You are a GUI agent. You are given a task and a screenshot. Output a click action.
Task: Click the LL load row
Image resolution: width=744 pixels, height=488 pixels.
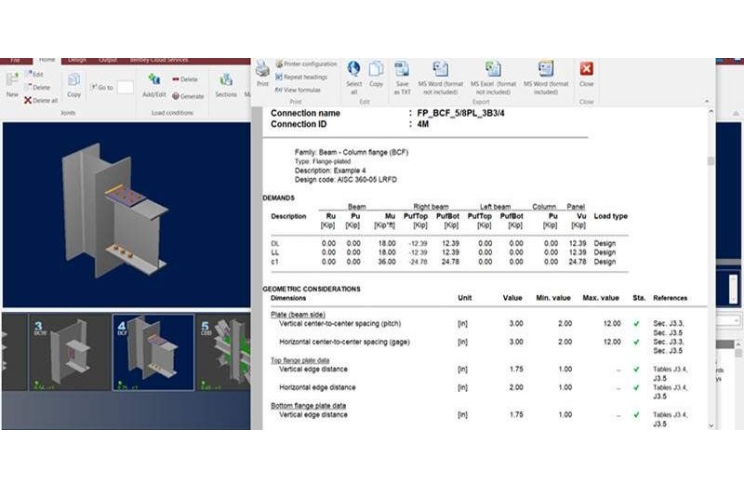(x=449, y=253)
